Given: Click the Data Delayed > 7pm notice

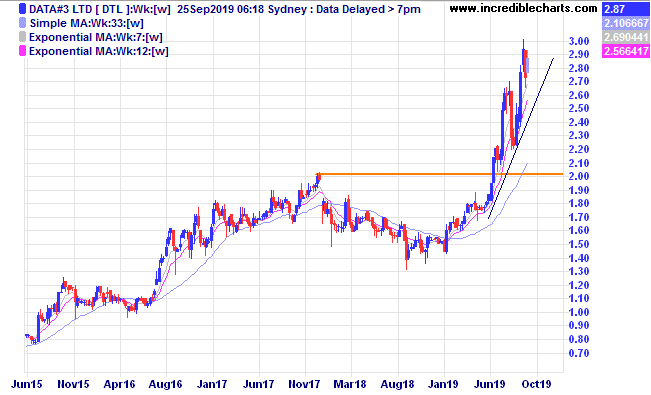Looking at the screenshot, I should [368, 9].
